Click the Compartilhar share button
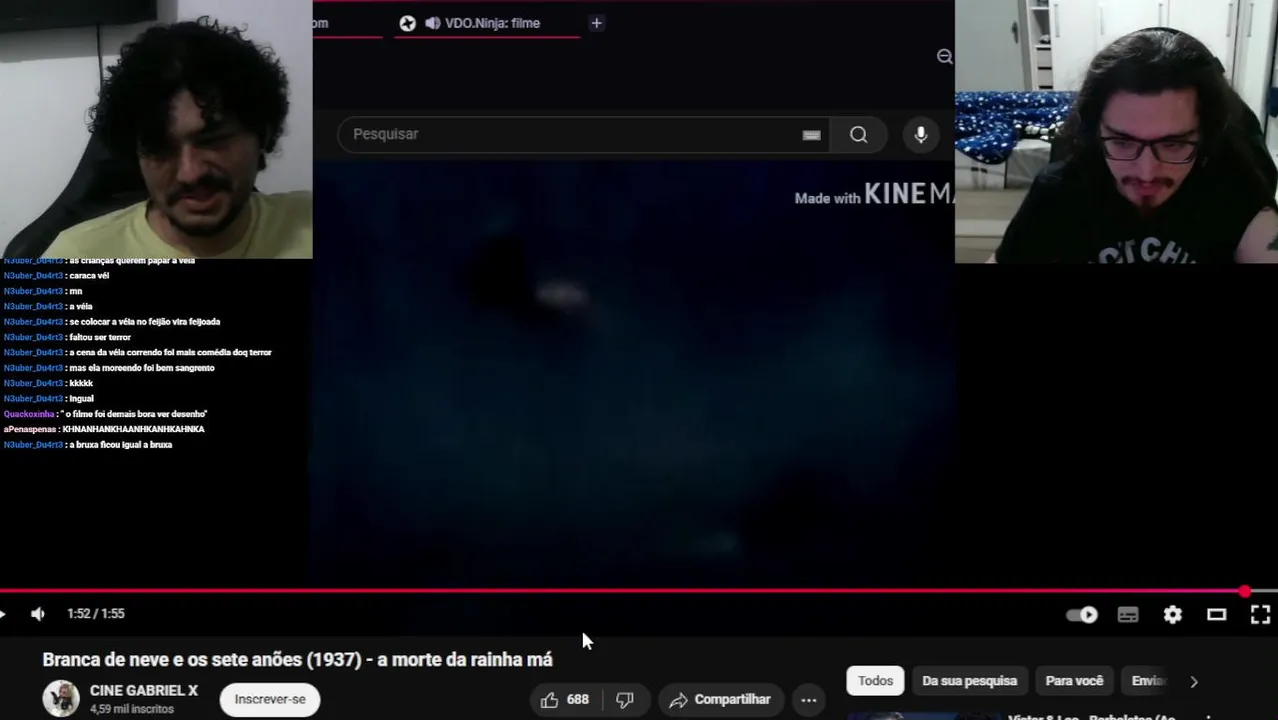Viewport: 1278px width, 720px height. 720,700
